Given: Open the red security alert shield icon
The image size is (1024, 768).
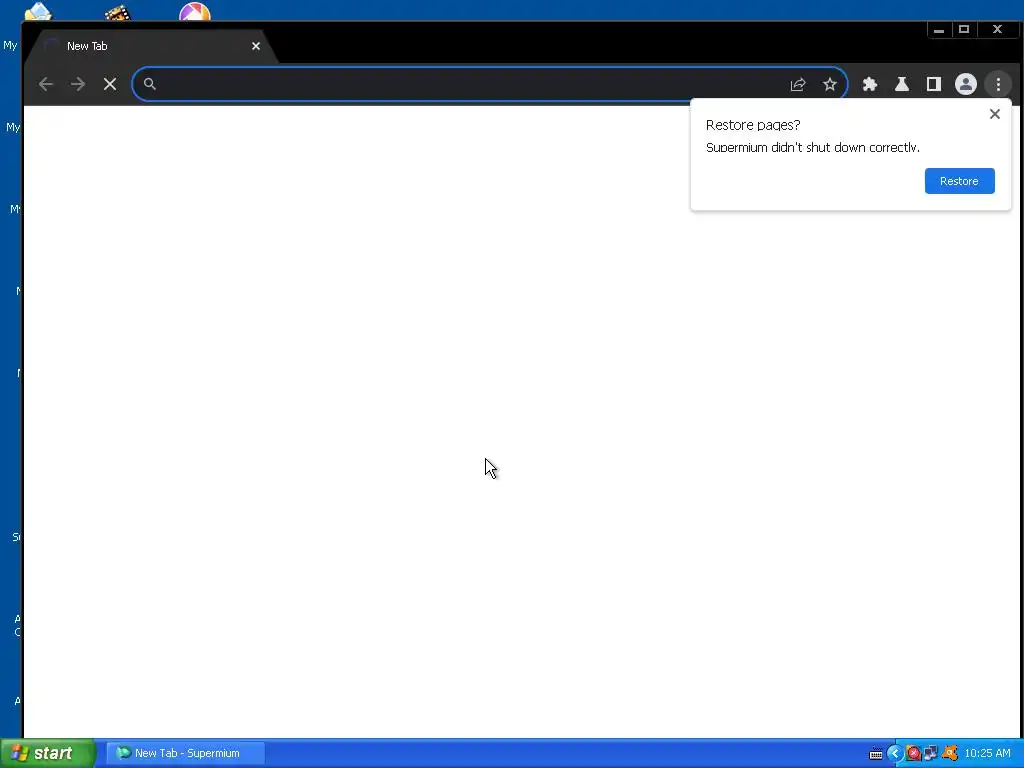Looking at the screenshot, I should [913, 754].
